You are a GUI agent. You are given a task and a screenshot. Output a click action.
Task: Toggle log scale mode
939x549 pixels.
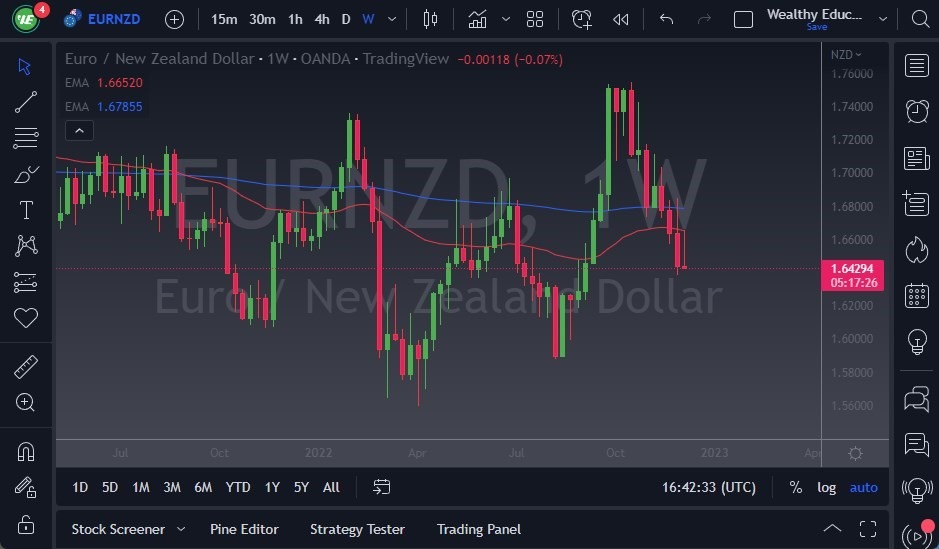(826, 487)
